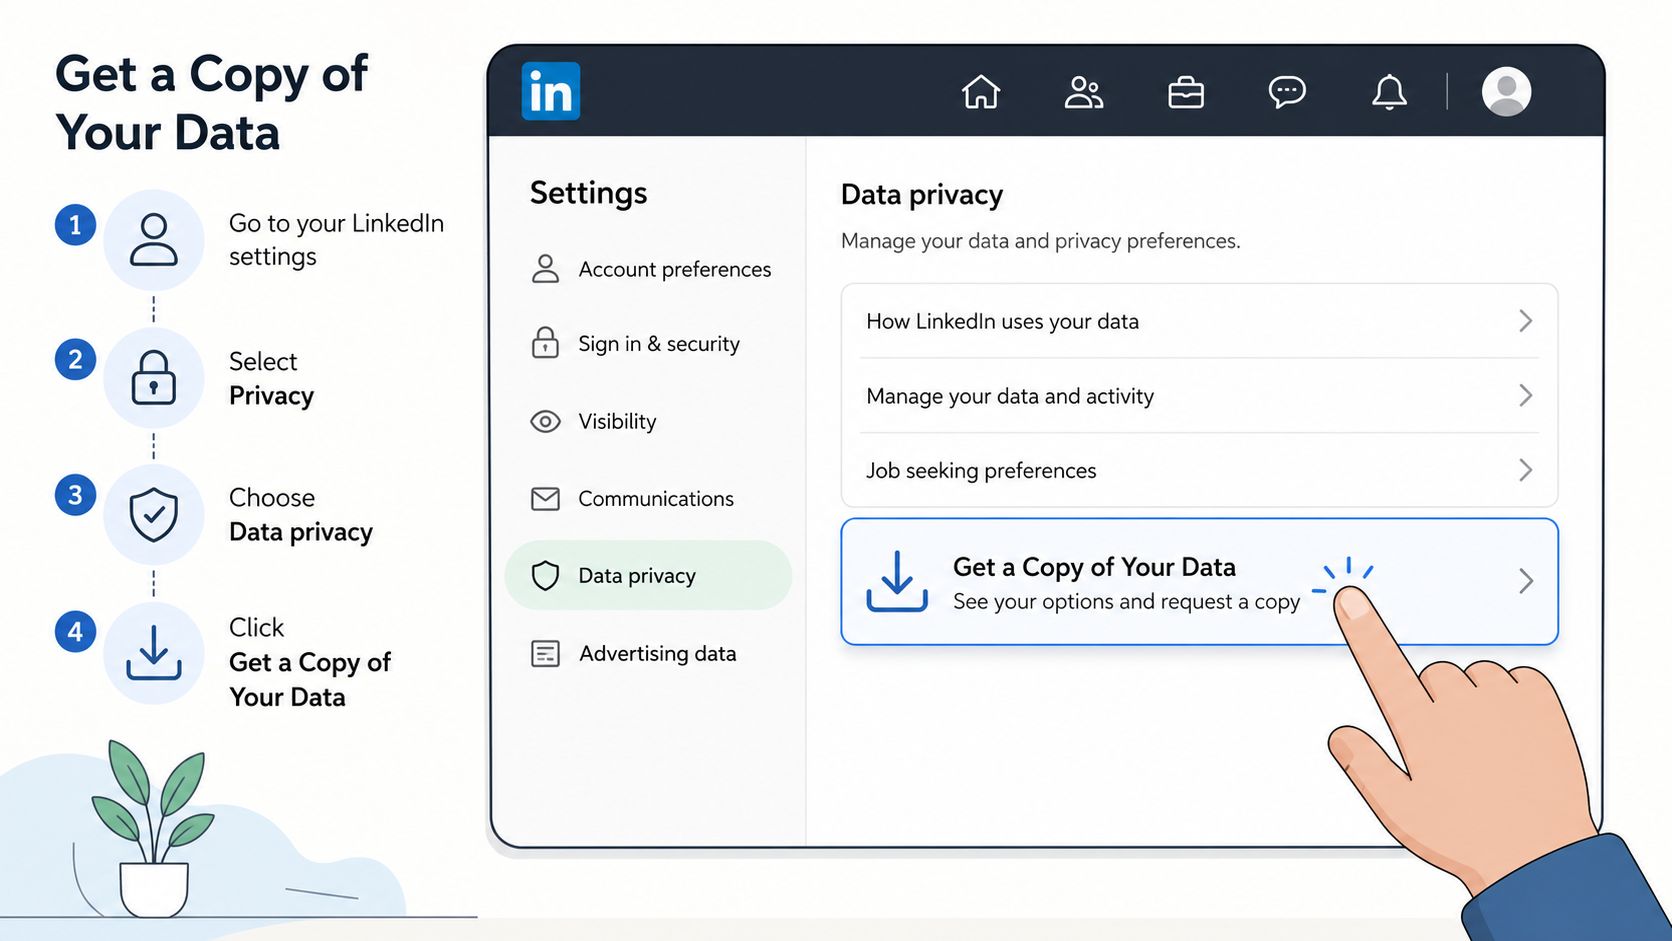This screenshot has height=941, width=1672.
Task: Open Manage your data and activity
Action: pos(1199,395)
